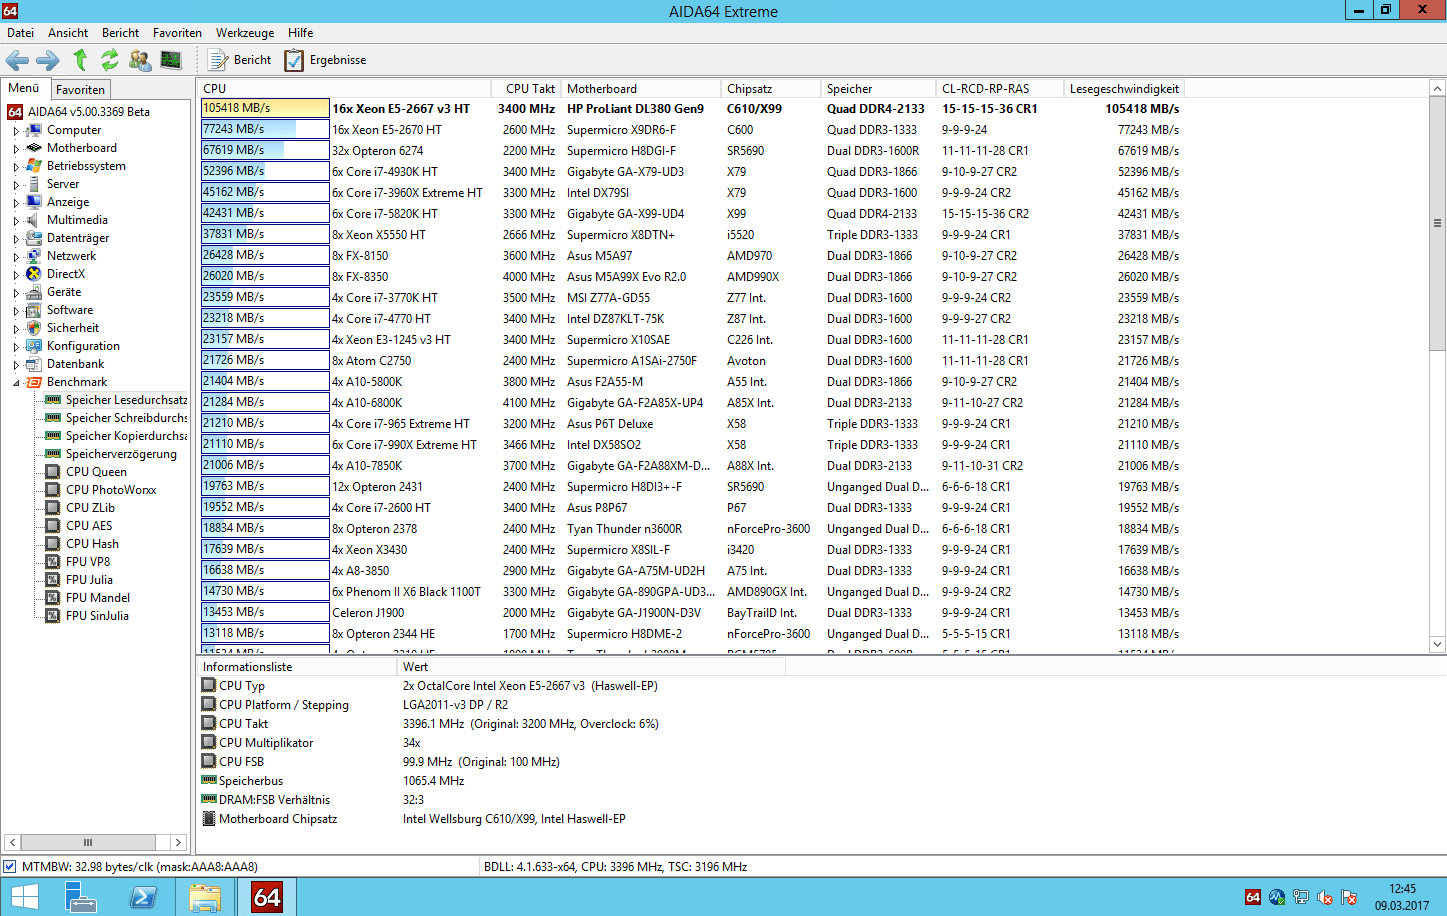Open the system monitor screen toolbar icon
Screen dimensions: 1447x916
coord(171,60)
